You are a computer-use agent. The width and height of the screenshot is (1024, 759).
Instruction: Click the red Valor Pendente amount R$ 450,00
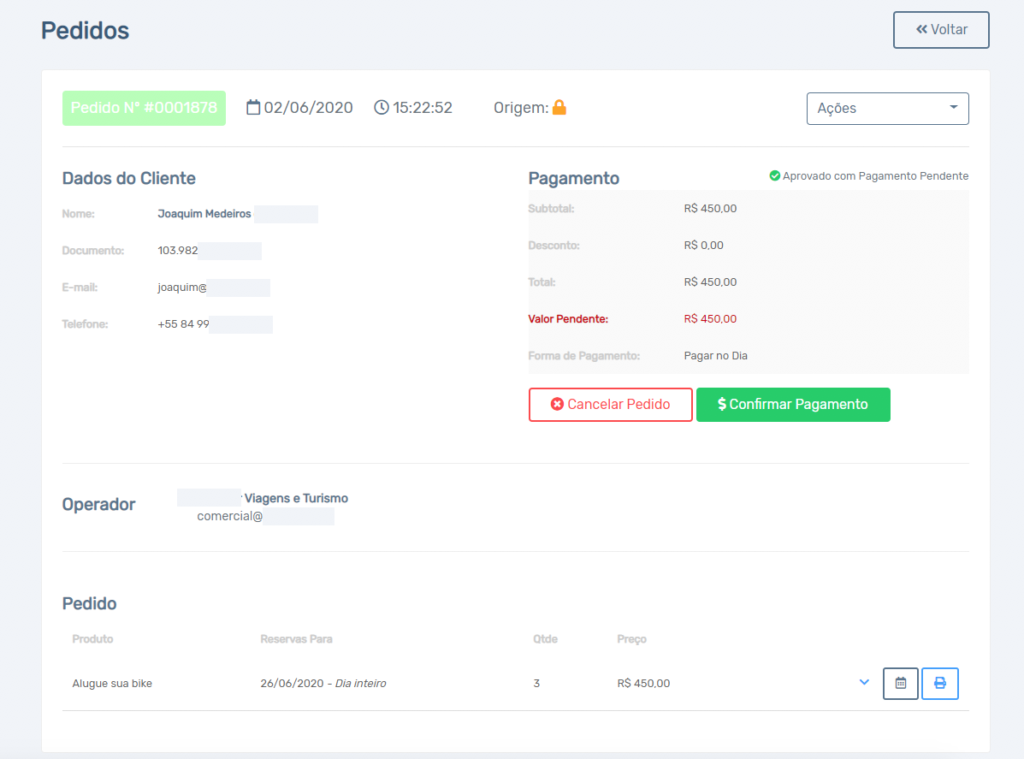[x=710, y=319]
